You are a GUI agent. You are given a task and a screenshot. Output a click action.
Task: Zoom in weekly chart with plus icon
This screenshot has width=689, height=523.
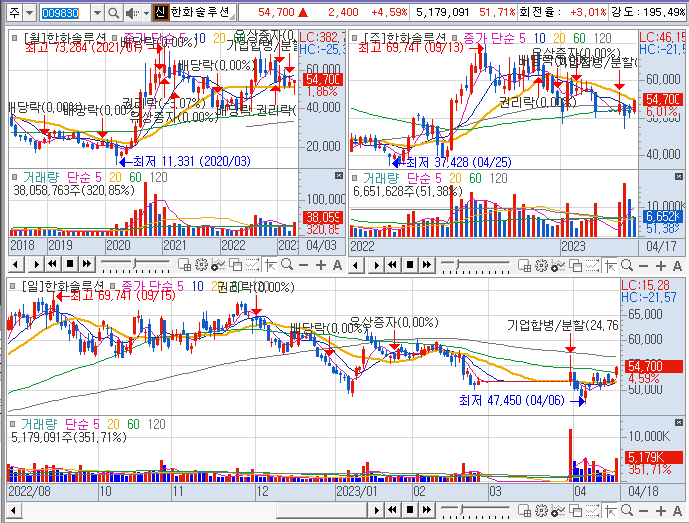pos(661,266)
